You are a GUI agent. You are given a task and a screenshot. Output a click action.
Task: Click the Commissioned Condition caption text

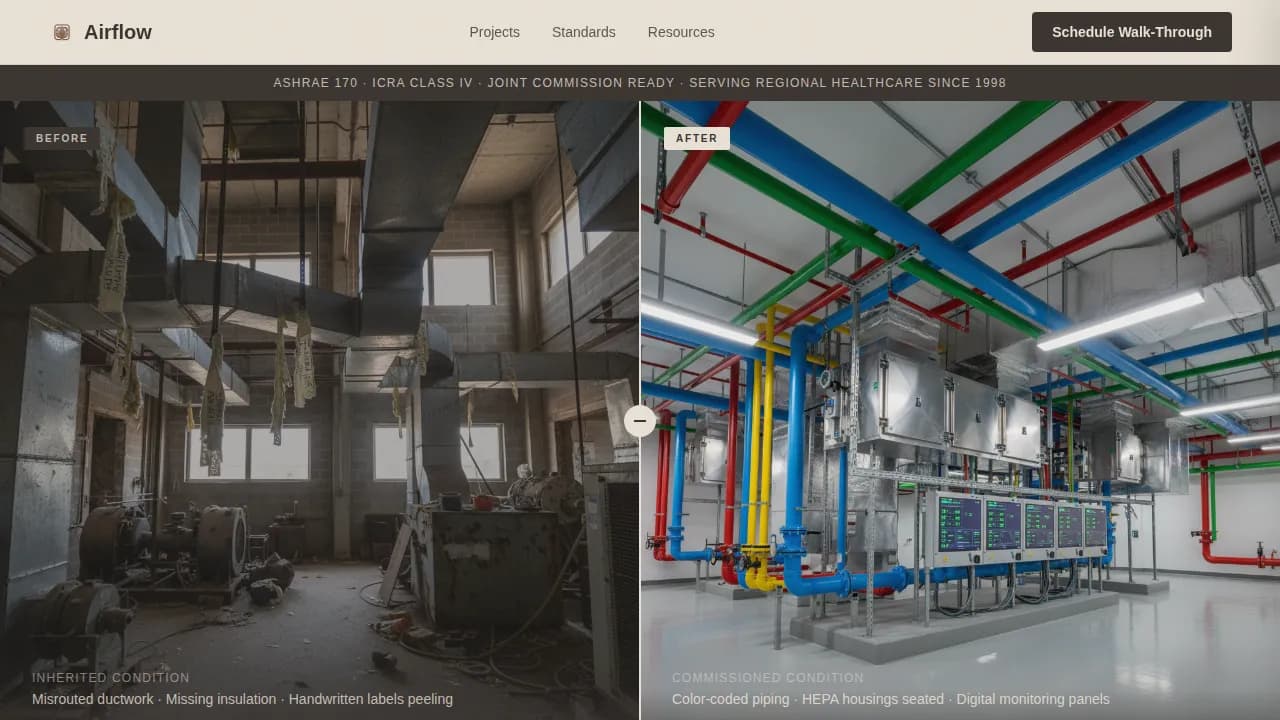point(767,677)
